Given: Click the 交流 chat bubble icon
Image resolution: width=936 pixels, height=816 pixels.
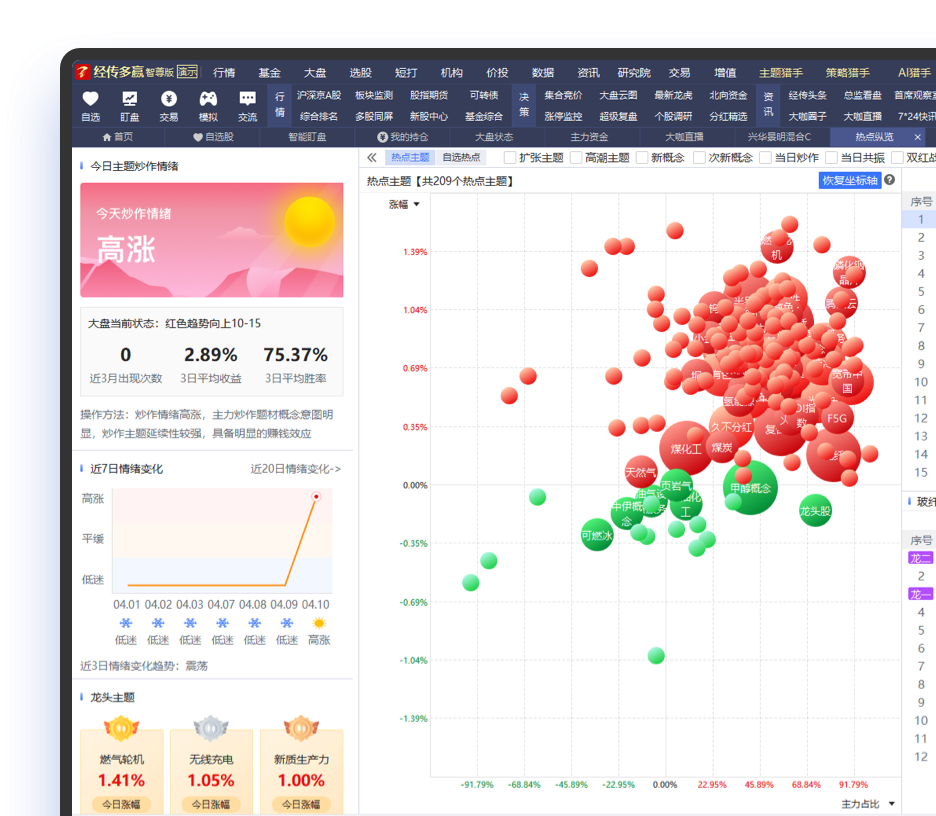Looking at the screenshot, I should click(x=247, y=98).
